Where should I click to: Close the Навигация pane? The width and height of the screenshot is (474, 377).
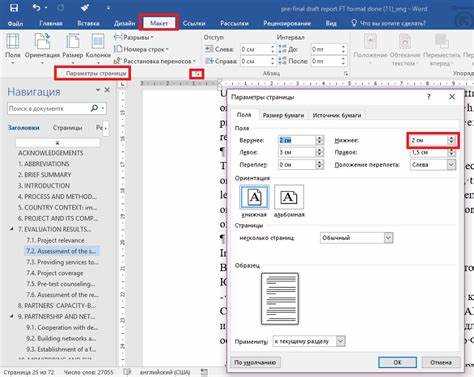point(107,90)
